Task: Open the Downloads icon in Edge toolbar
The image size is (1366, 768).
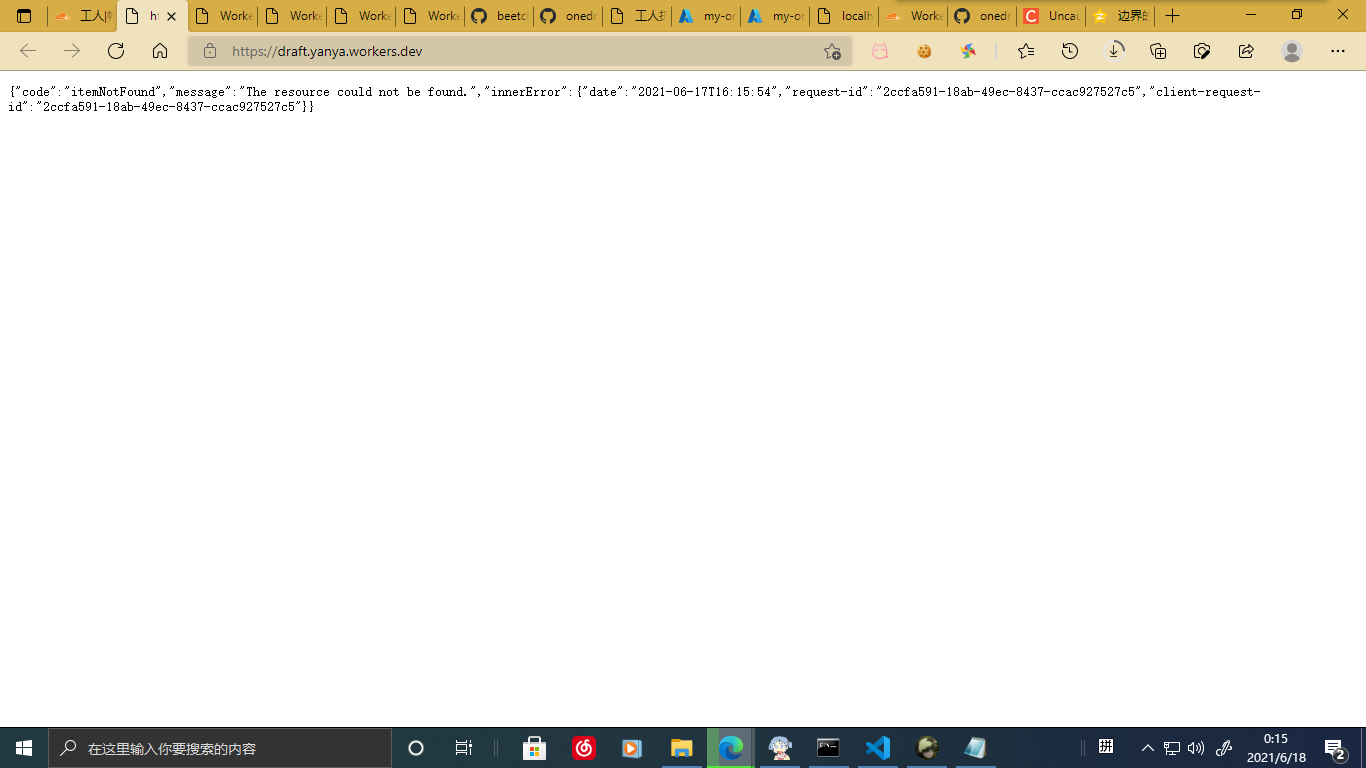Action: tap(1114, 51)
